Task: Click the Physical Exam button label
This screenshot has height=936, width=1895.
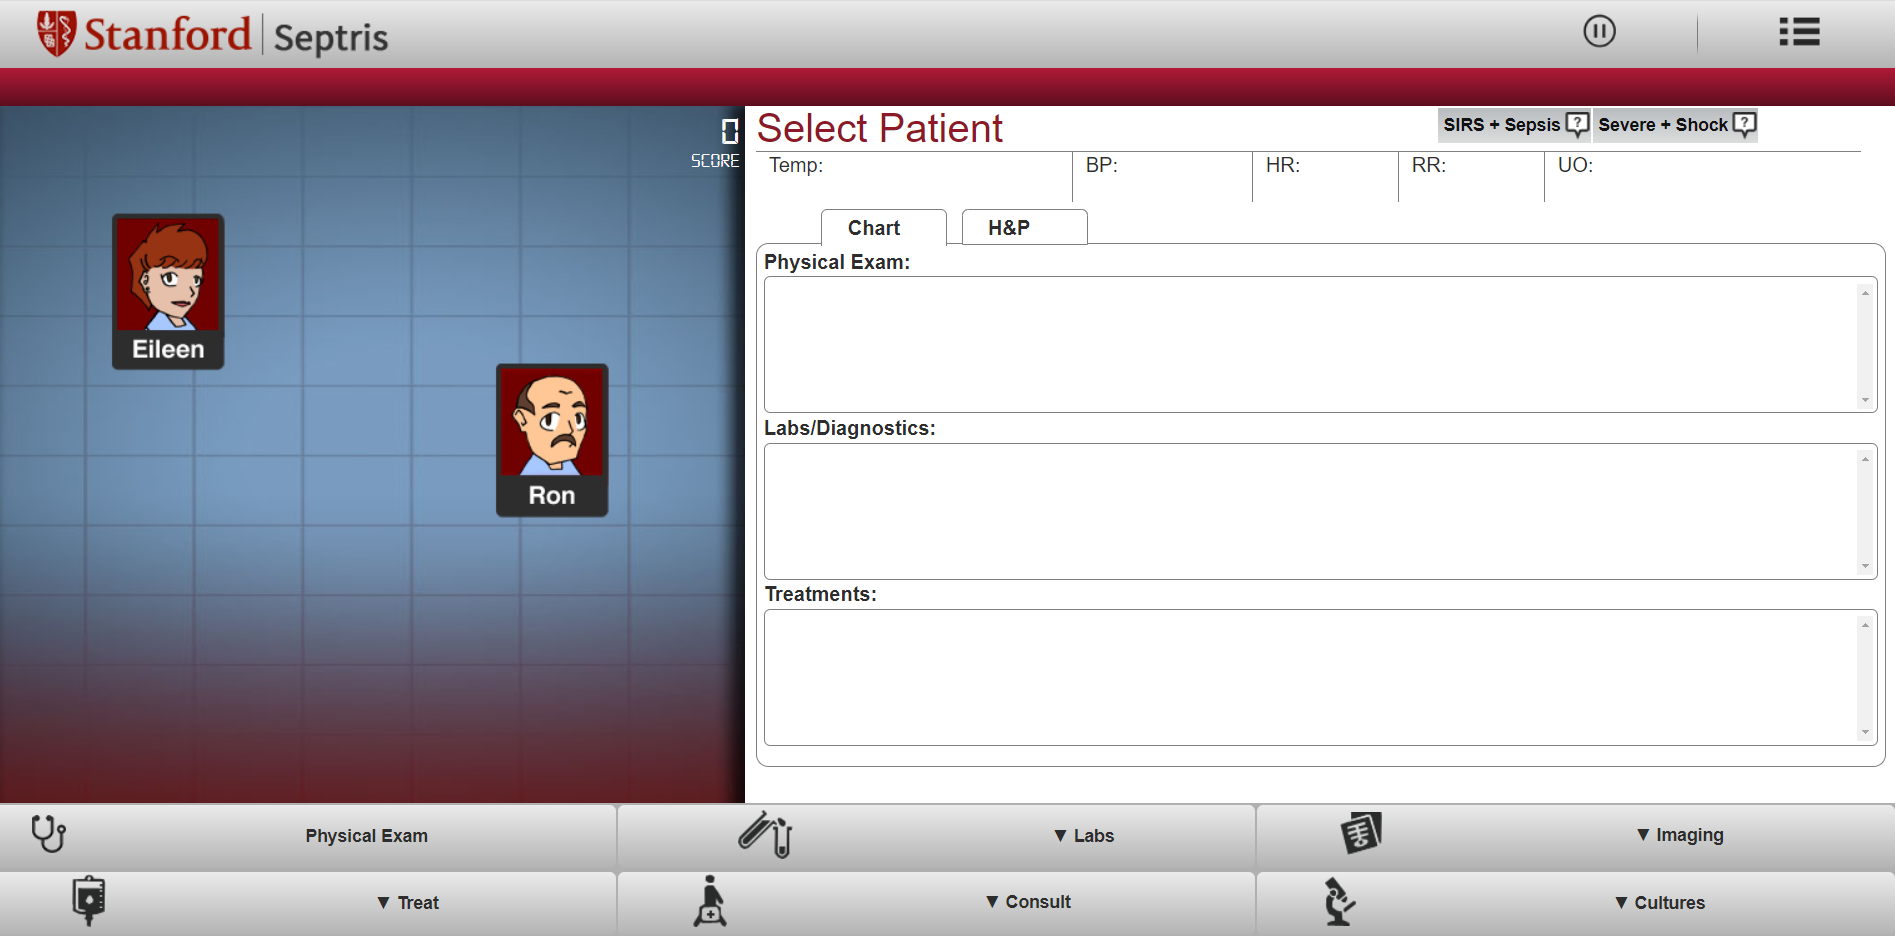Action: 366,836
